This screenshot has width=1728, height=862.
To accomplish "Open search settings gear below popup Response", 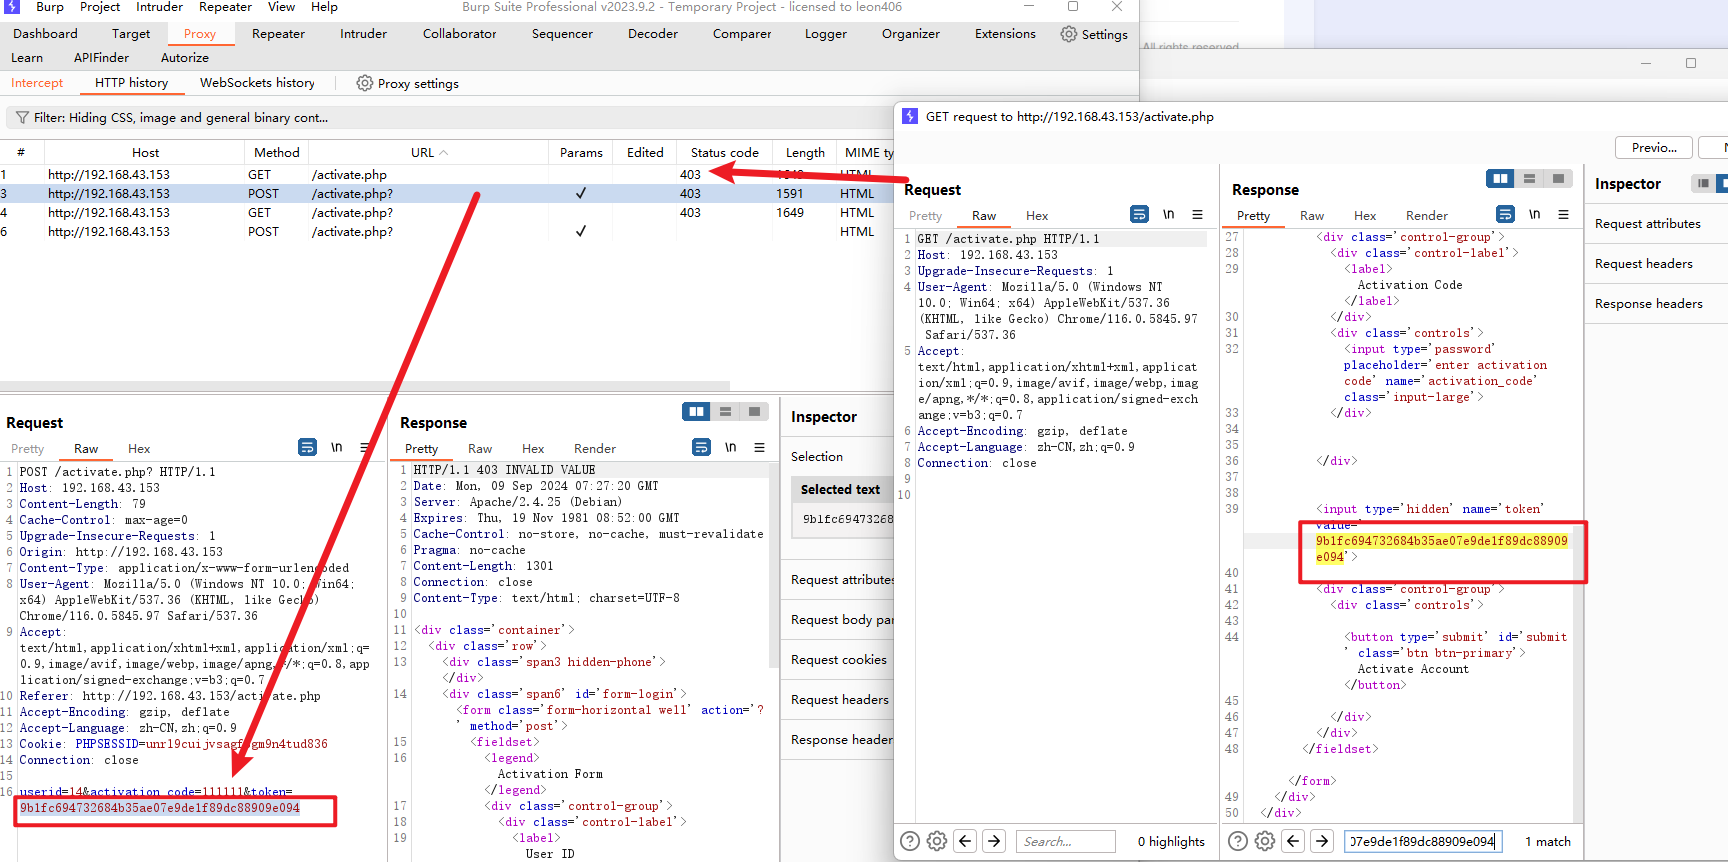I will click(1265, 841).
